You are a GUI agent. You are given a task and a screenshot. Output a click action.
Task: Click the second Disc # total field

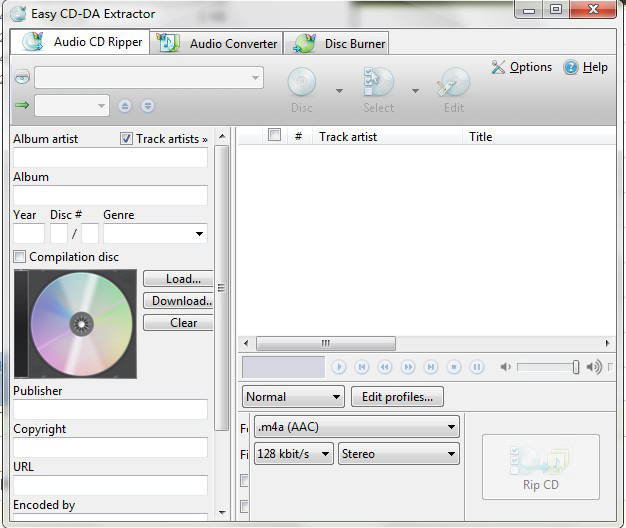(x=90, y=233)
